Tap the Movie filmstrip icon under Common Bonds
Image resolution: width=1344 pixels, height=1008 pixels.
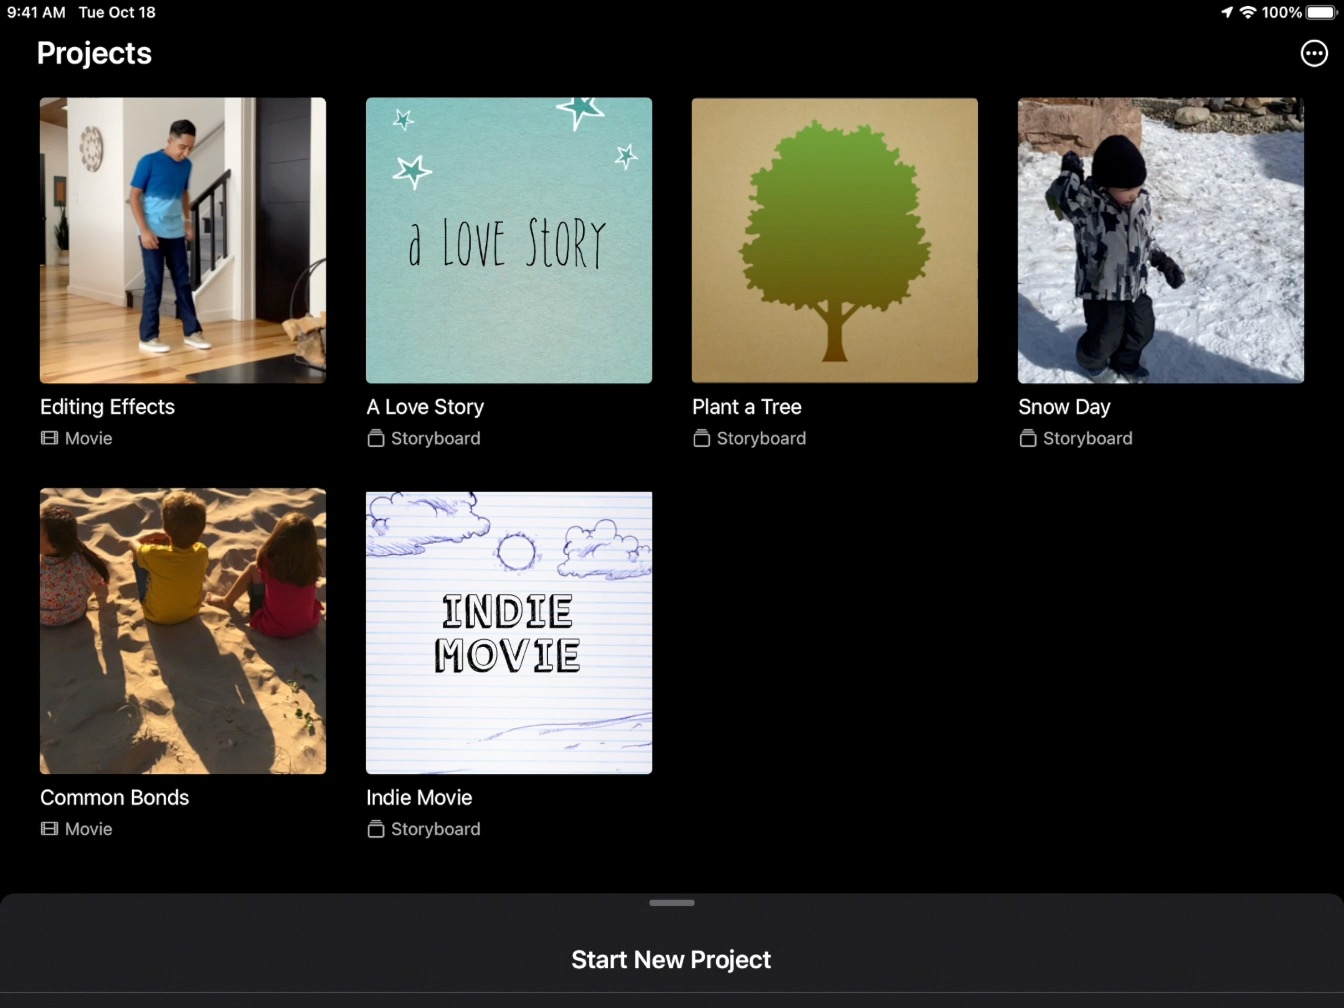coord(49,829)
